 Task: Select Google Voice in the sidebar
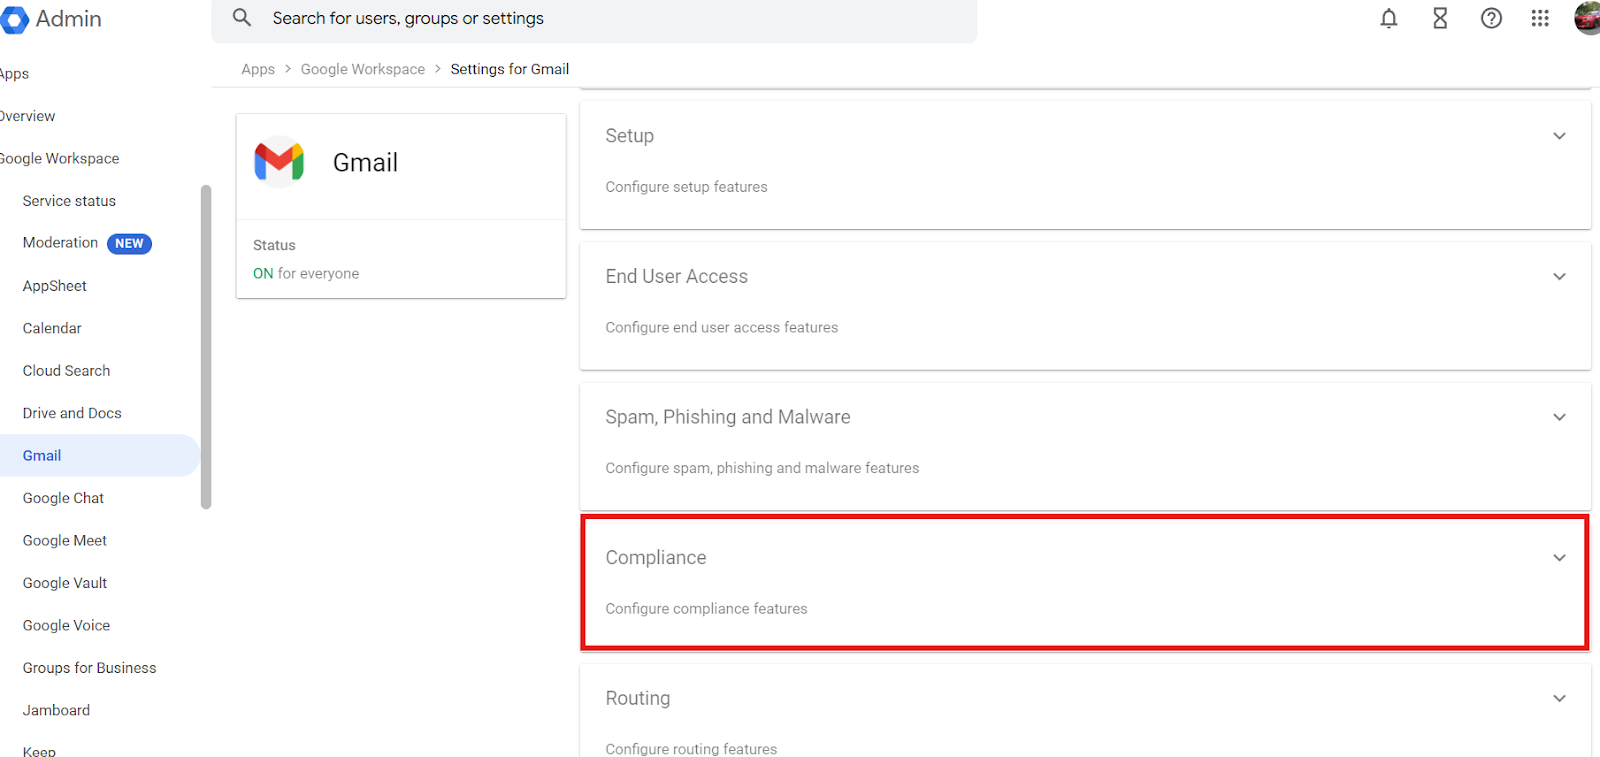coord(66,626)
